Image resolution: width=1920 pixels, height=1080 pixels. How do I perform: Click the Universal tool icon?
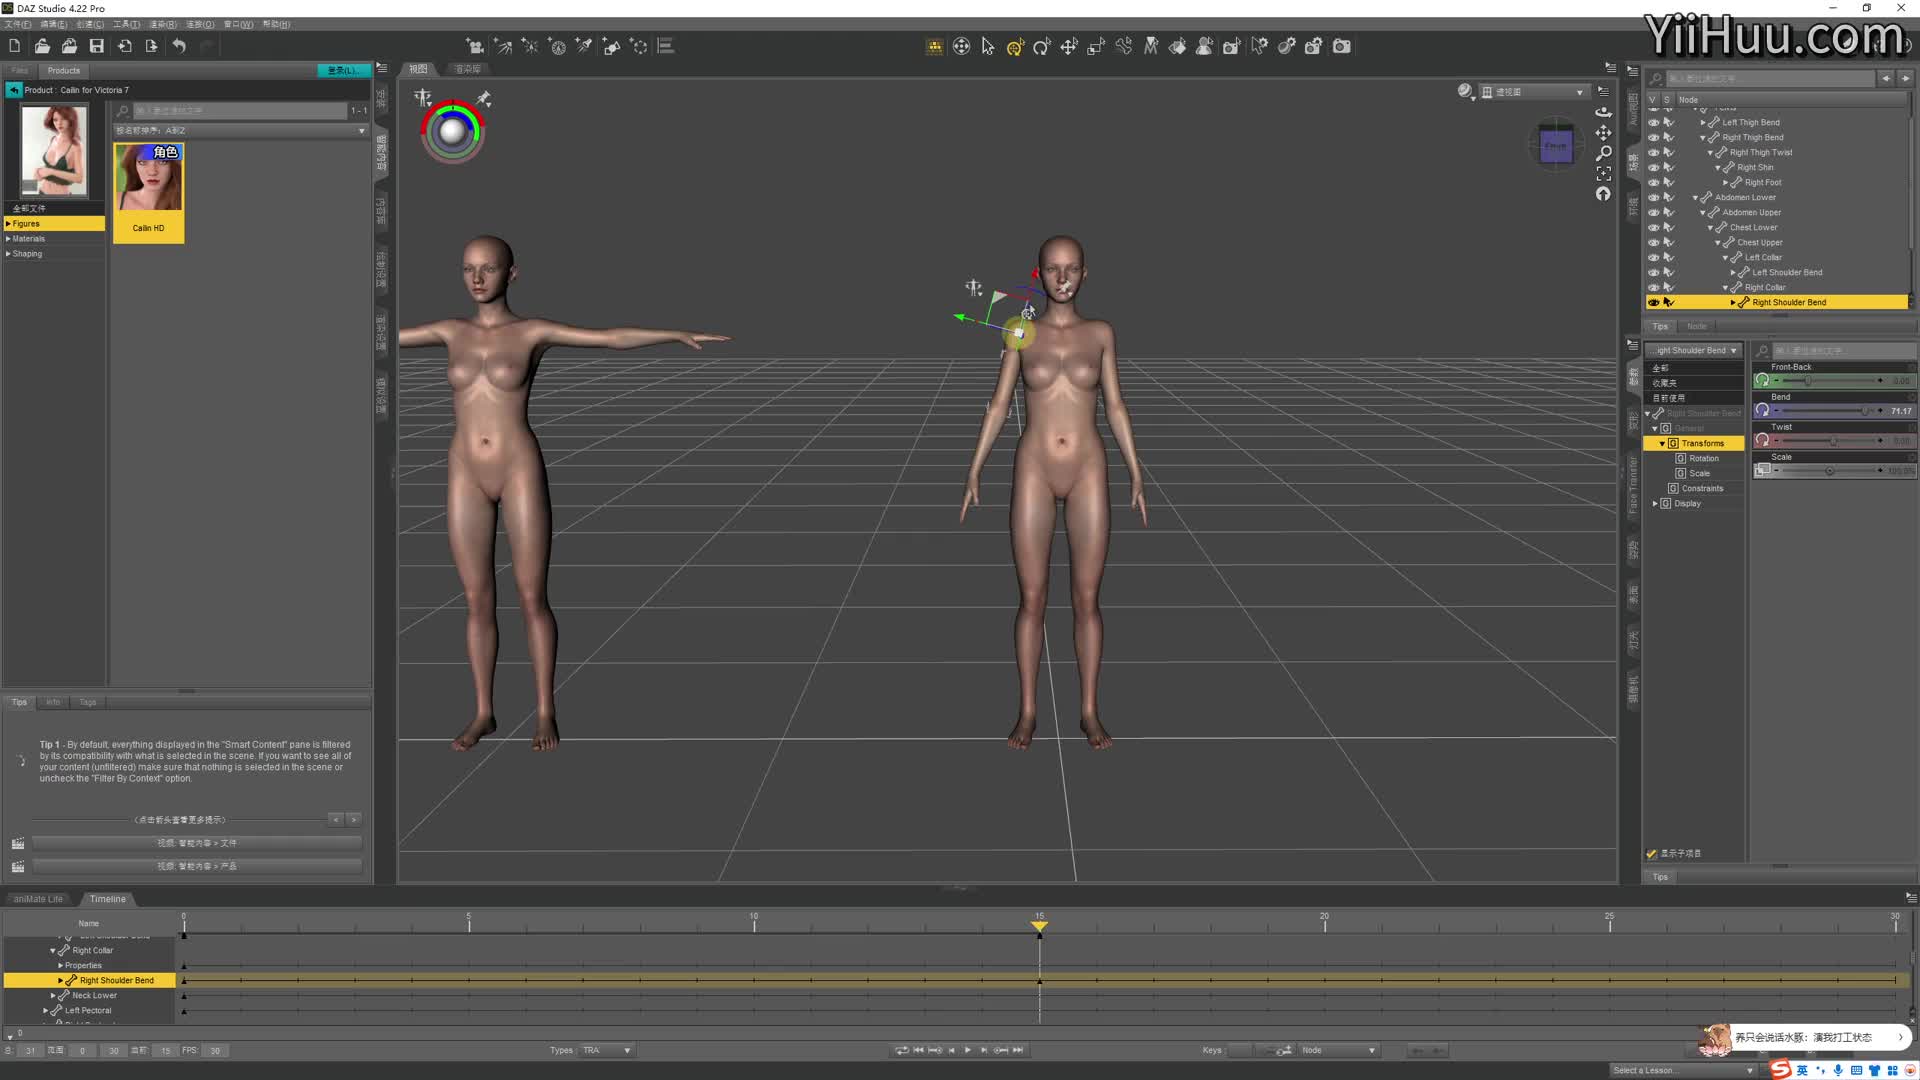point(1015,47)
